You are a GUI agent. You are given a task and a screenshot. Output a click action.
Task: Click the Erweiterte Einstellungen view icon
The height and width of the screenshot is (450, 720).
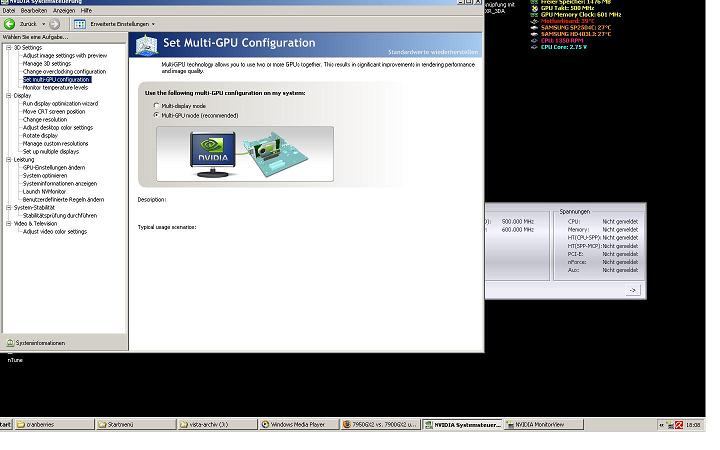coord(80,24)
